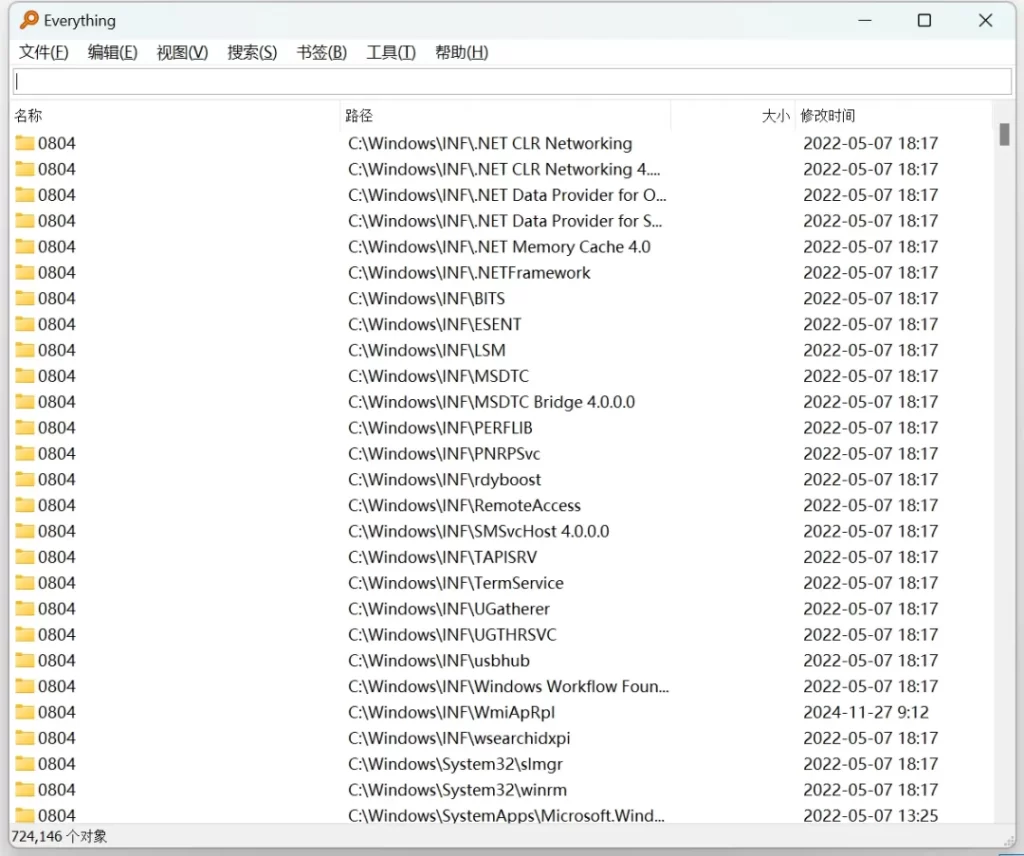This screenshot has width=1024, height=856.
Task: Select folder icon for INF\PERFLIB row
Action: tap(25, 428)
